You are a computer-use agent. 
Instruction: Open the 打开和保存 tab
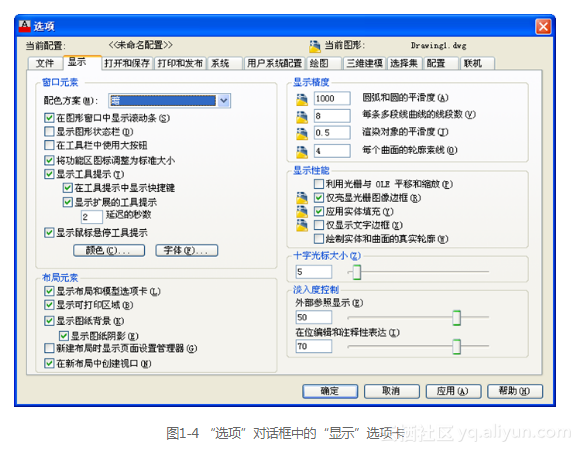click(127, 63)
